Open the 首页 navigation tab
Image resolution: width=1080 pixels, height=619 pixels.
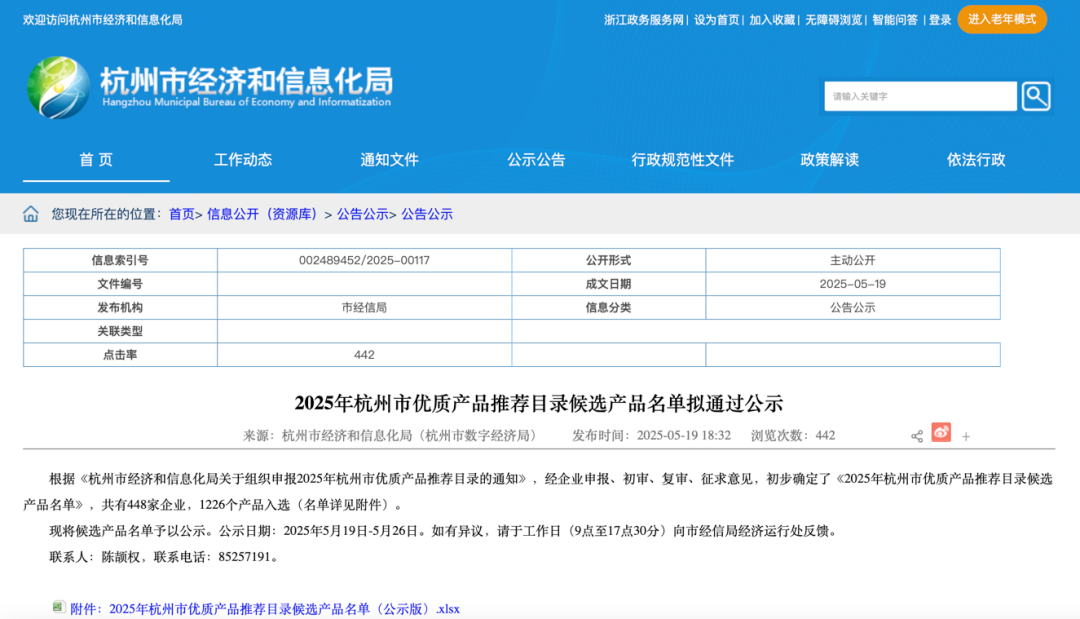coord(96,160)
